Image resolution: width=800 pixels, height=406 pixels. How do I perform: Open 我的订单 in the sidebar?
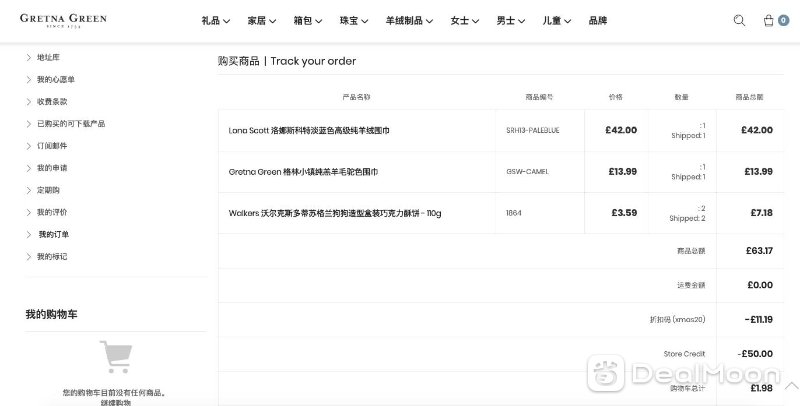(x=54, y=234)
